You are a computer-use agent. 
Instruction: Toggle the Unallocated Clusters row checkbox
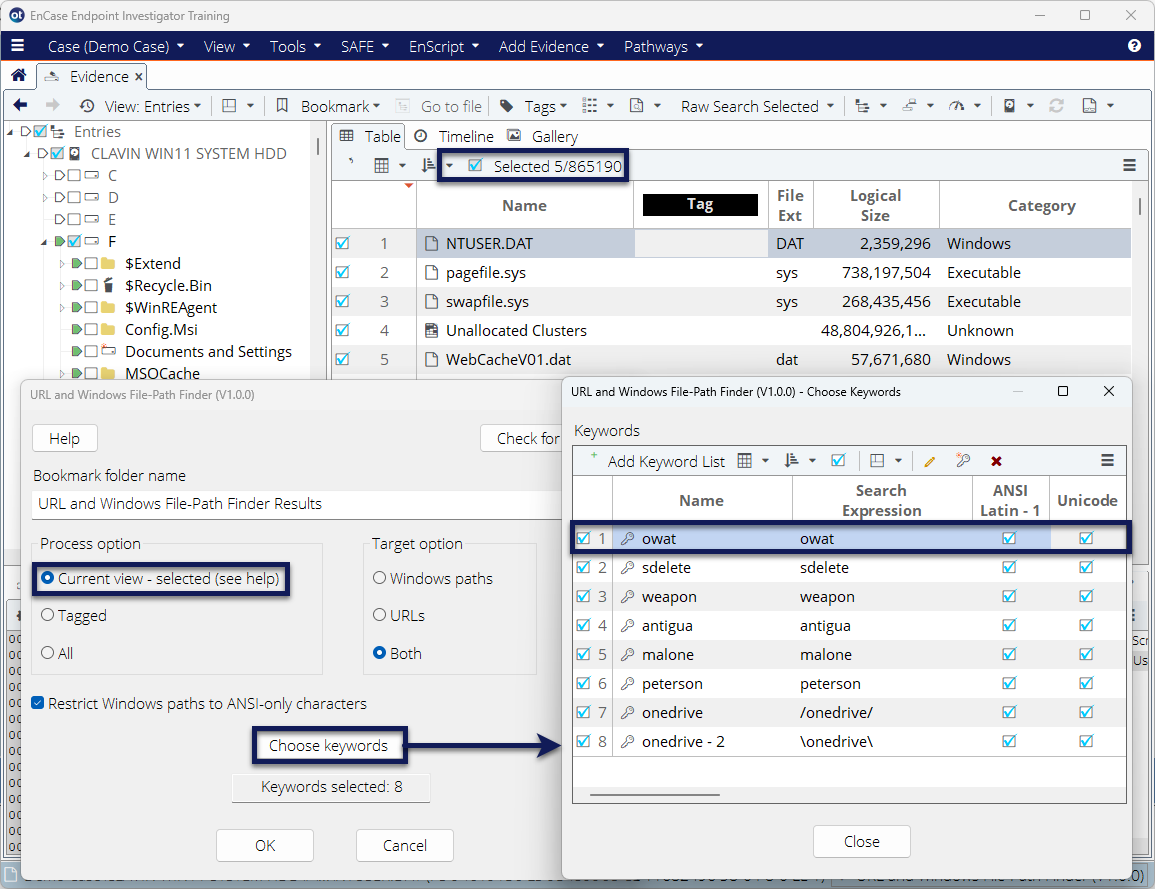(x=343, y=330)
